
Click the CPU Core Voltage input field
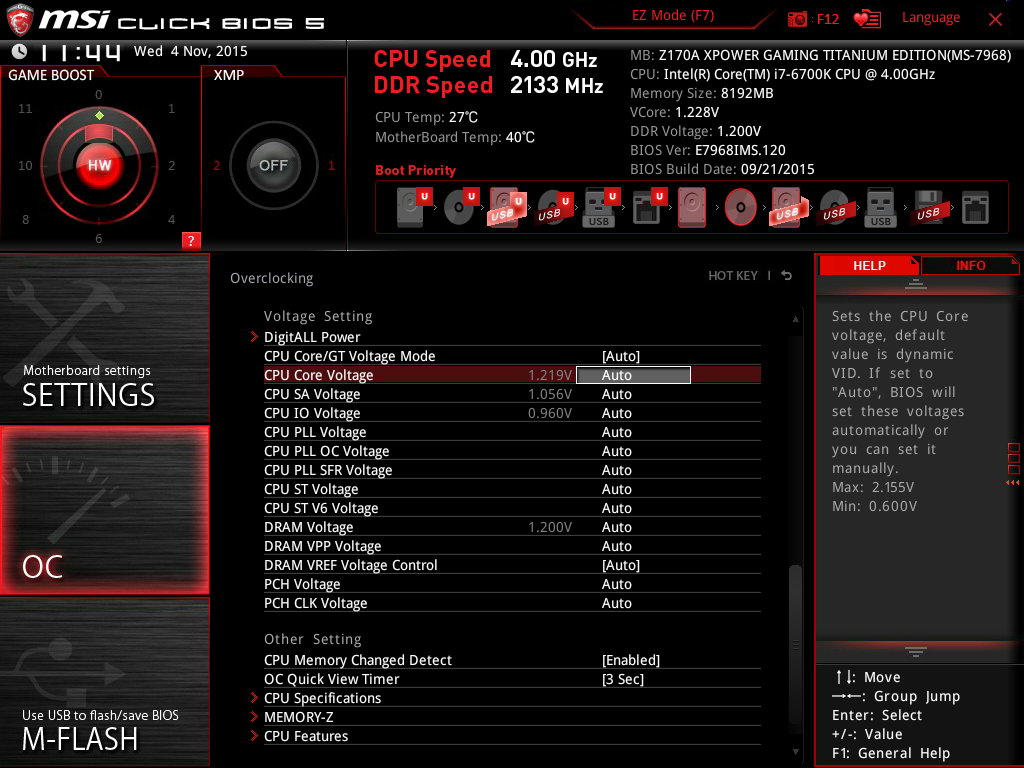633,375
